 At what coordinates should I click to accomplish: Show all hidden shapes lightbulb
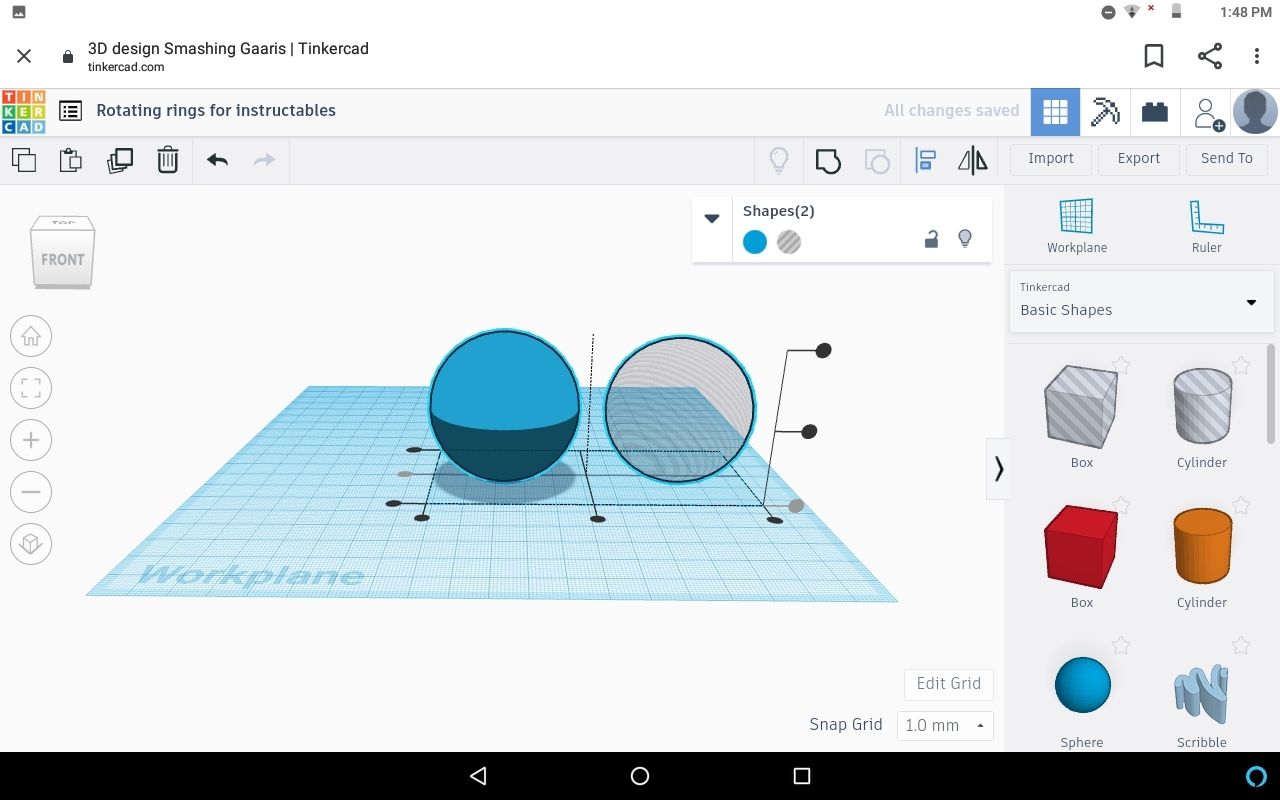click(x=778, y=160)
